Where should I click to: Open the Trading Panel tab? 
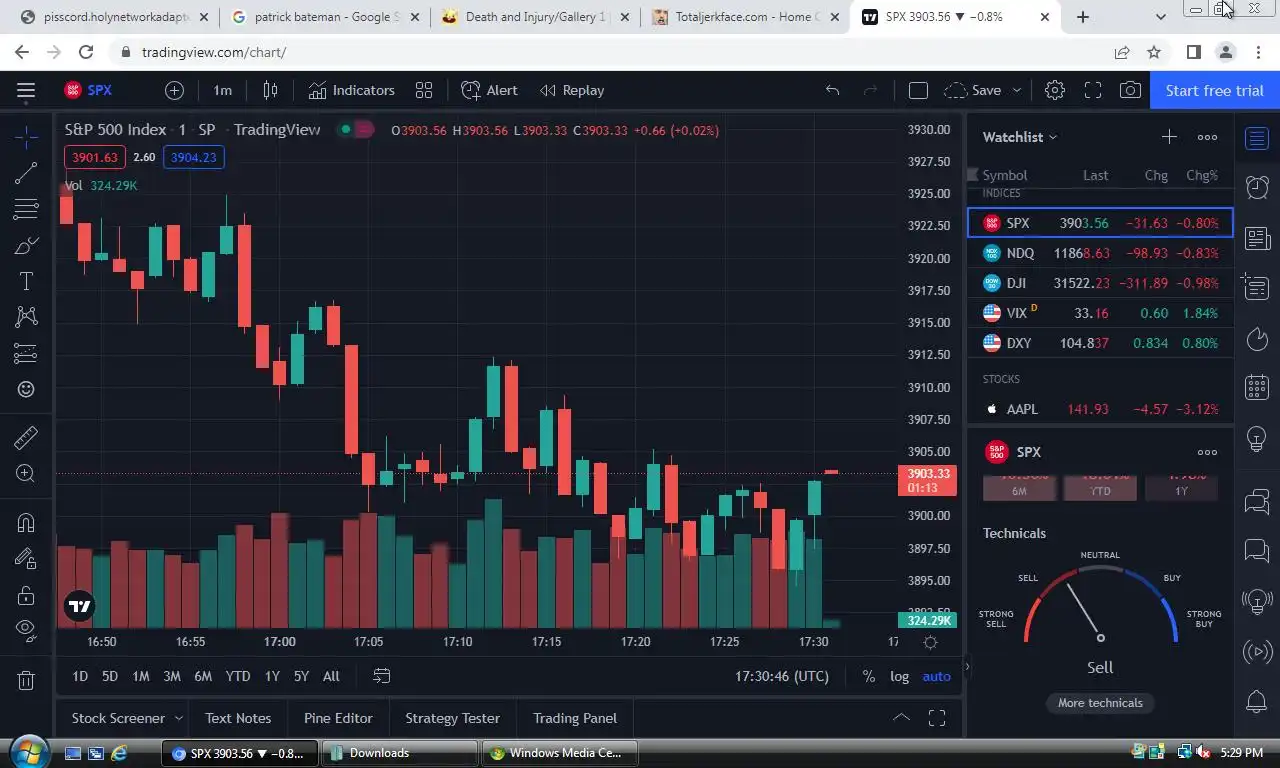pyautogui.click(x=575, y=718)
